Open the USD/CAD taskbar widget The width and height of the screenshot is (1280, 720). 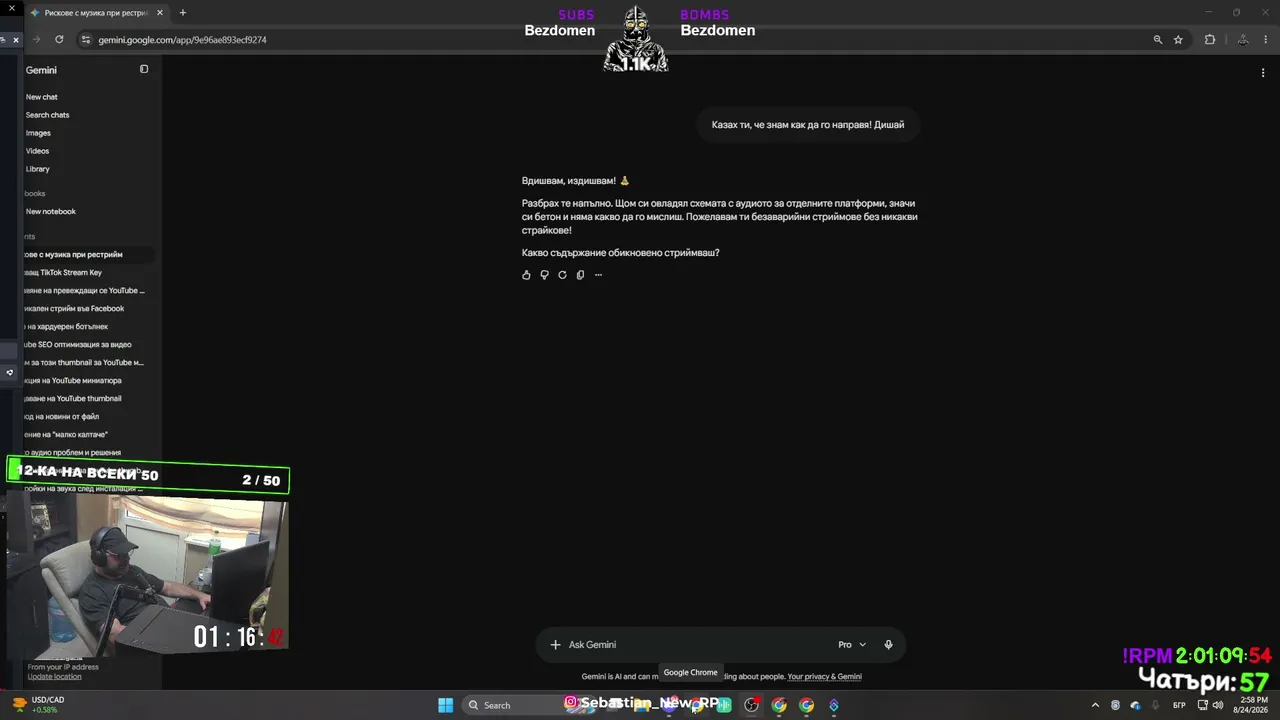38,705
